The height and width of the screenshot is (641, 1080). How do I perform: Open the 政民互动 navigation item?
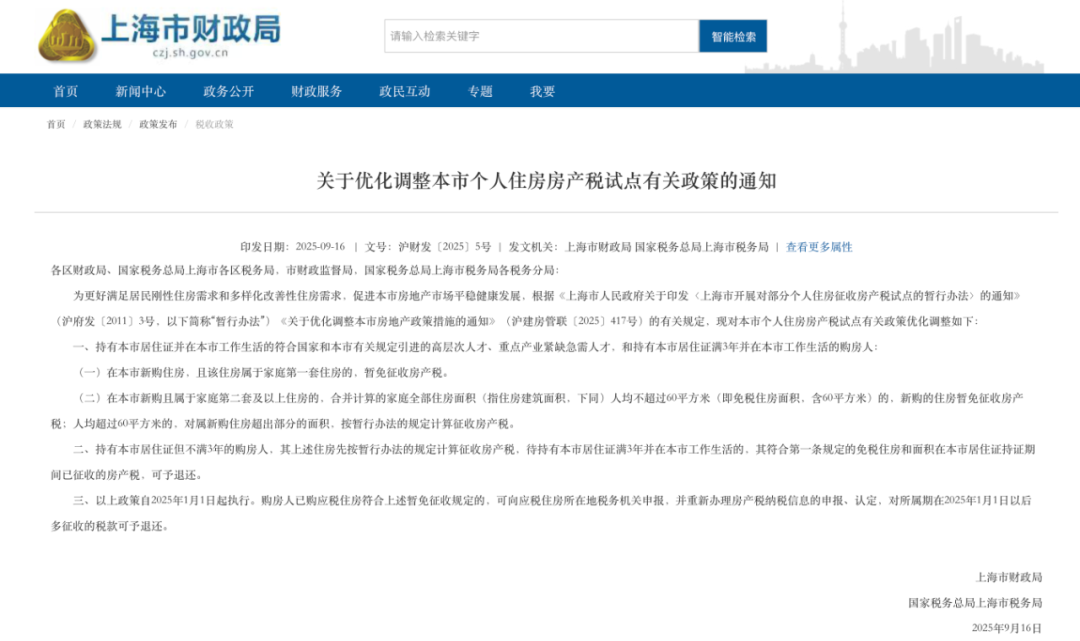pyautogui.click(x=404, y=91)
